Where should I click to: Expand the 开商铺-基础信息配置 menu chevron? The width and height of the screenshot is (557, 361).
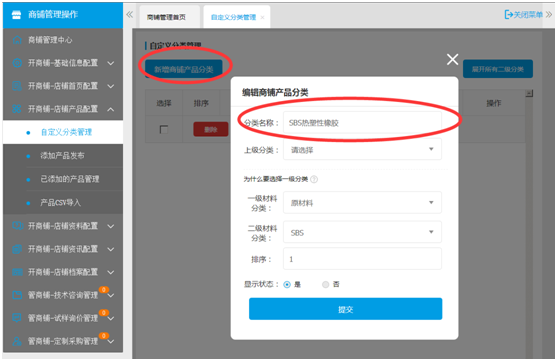111,63
